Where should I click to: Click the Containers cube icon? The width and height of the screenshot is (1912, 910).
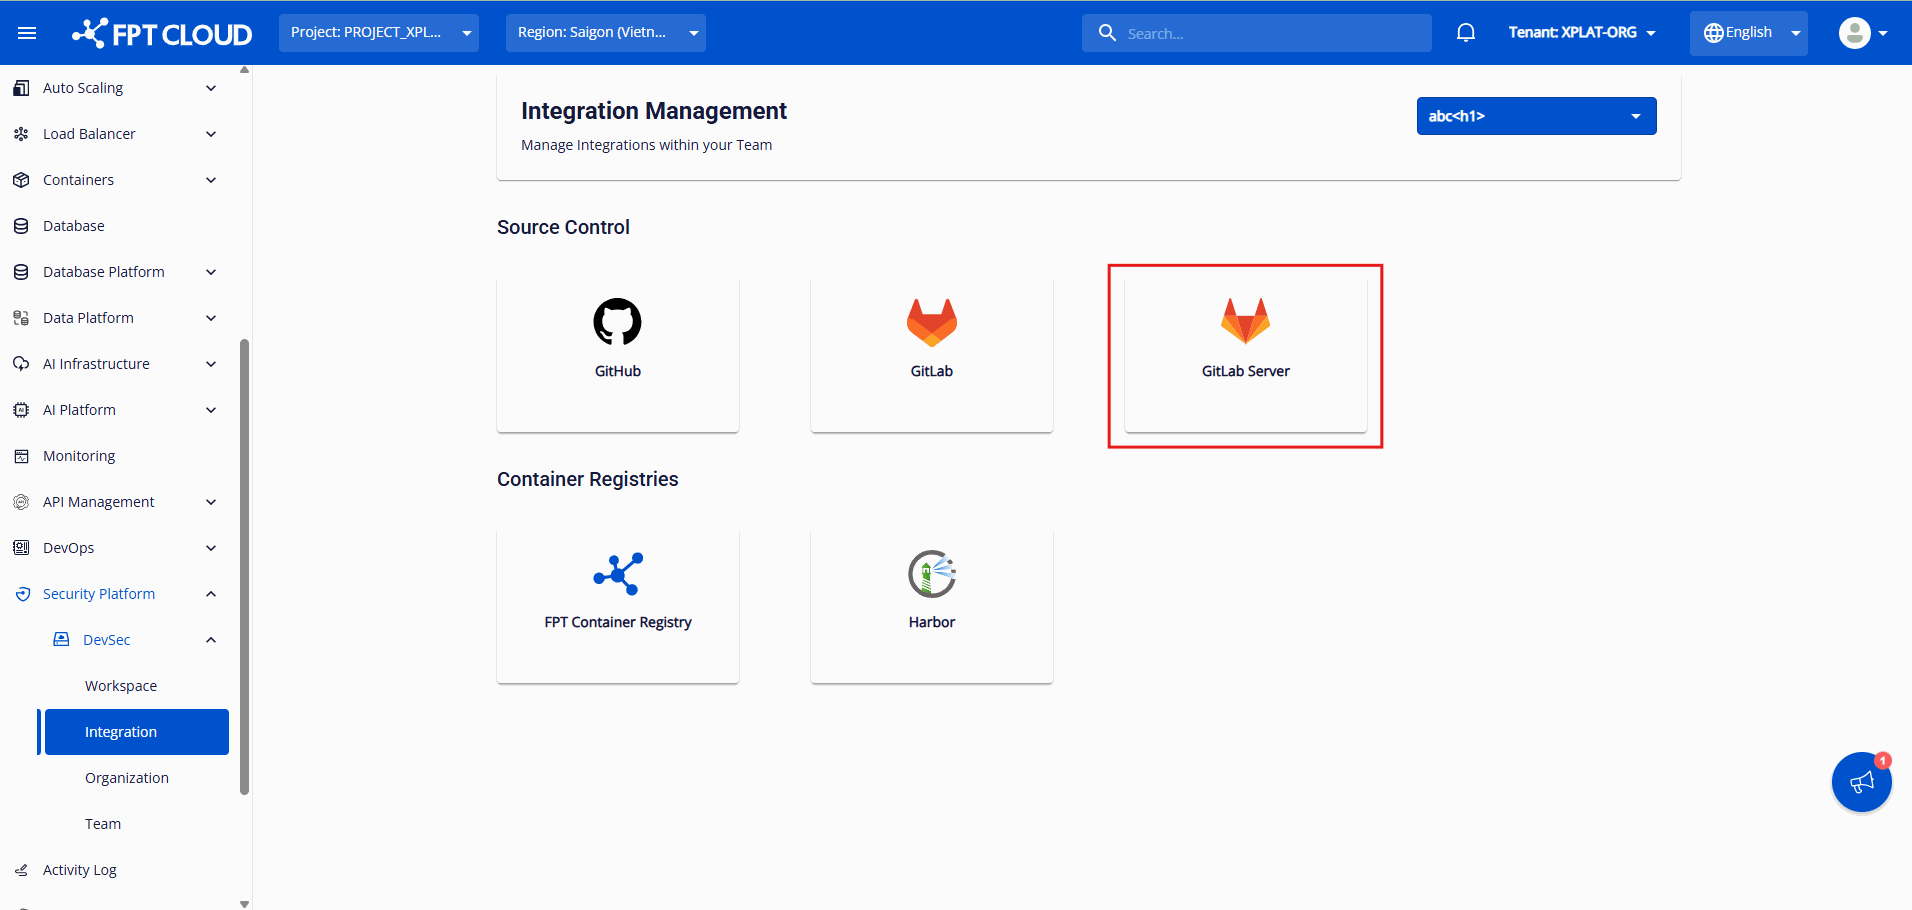pos(21,180)
